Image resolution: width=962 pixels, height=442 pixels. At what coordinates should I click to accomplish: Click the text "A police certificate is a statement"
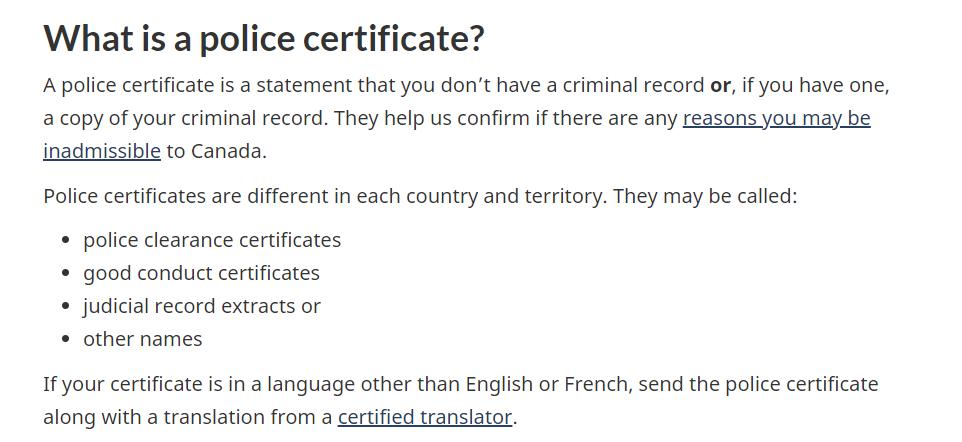(200, 85)
